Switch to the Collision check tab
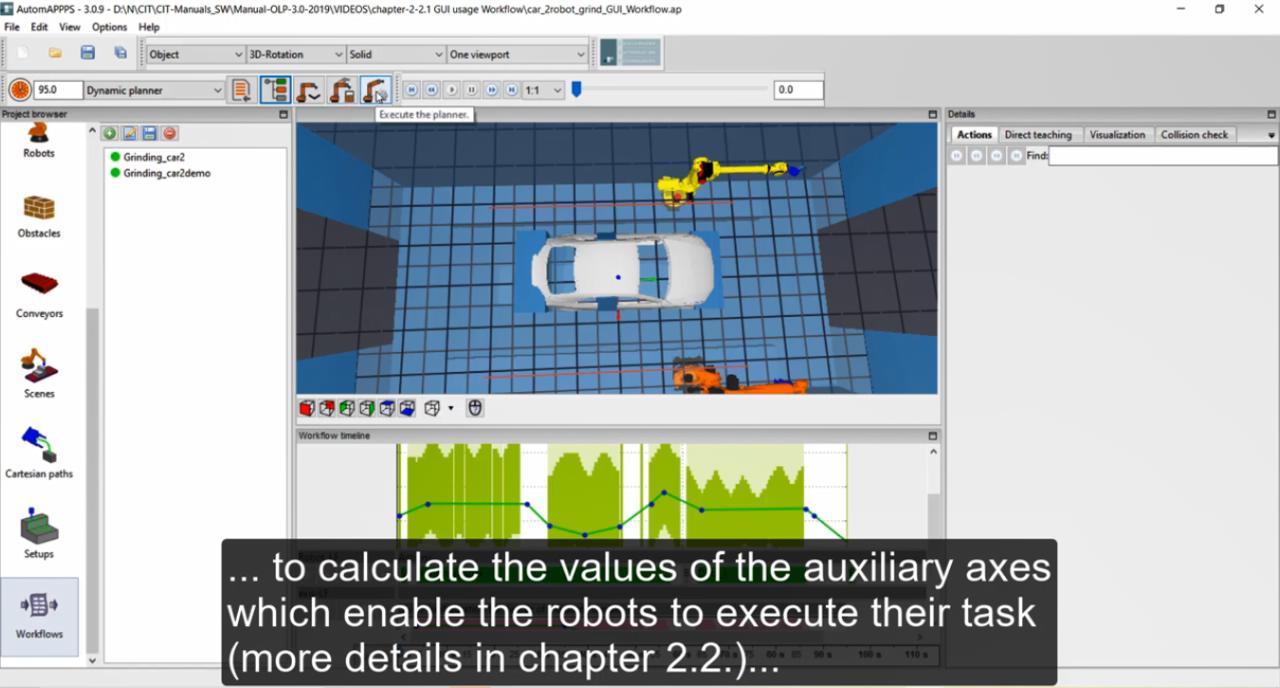Image resolution: width=1280 pixels, height=688 pixels. click(1194, 135)
